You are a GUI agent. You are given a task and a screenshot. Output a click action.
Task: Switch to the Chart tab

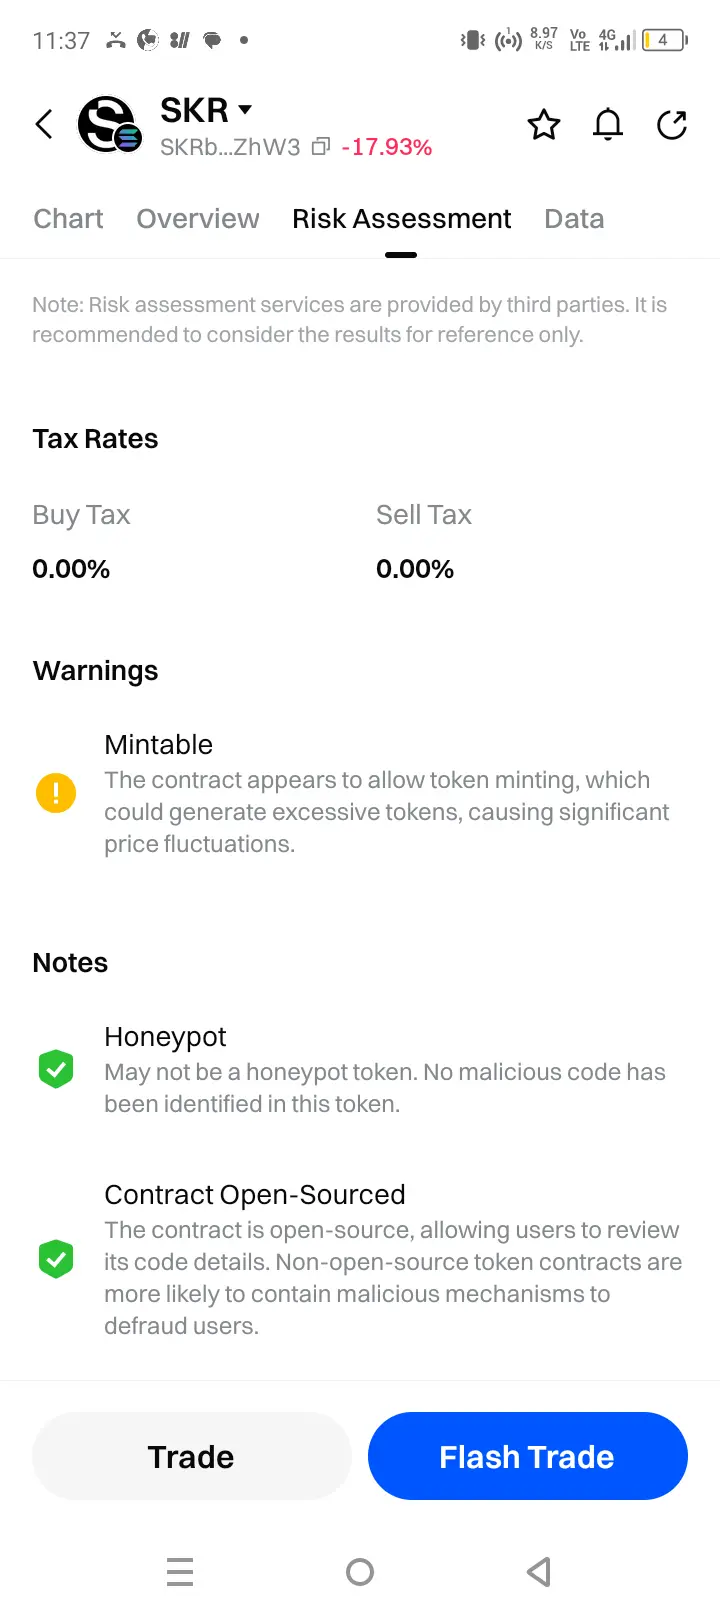click(x=68, y=219)
